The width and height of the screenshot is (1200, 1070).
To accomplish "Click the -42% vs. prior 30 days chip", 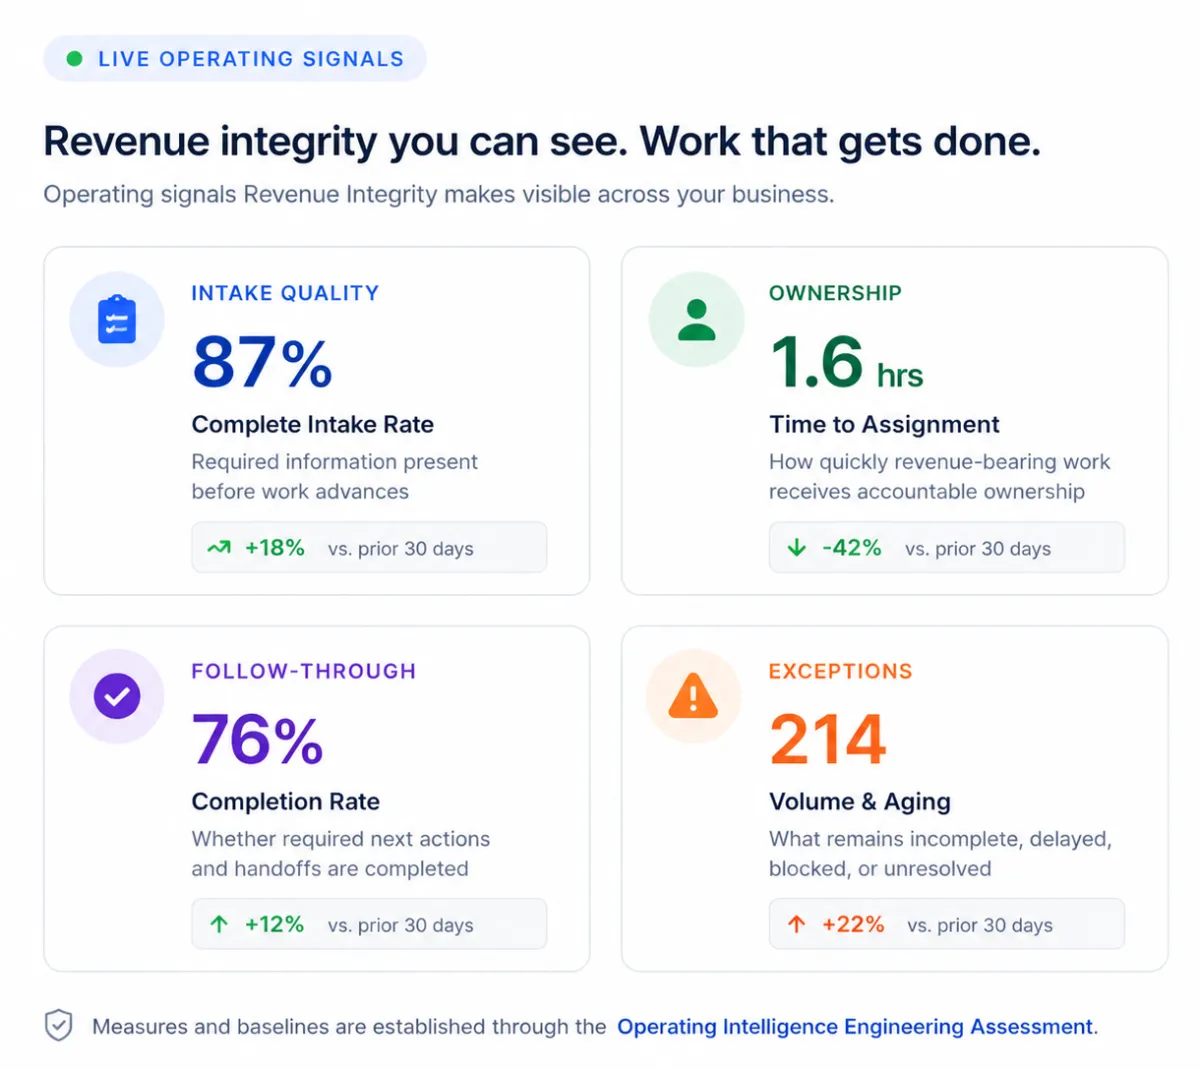I will (x=947, y=547).
